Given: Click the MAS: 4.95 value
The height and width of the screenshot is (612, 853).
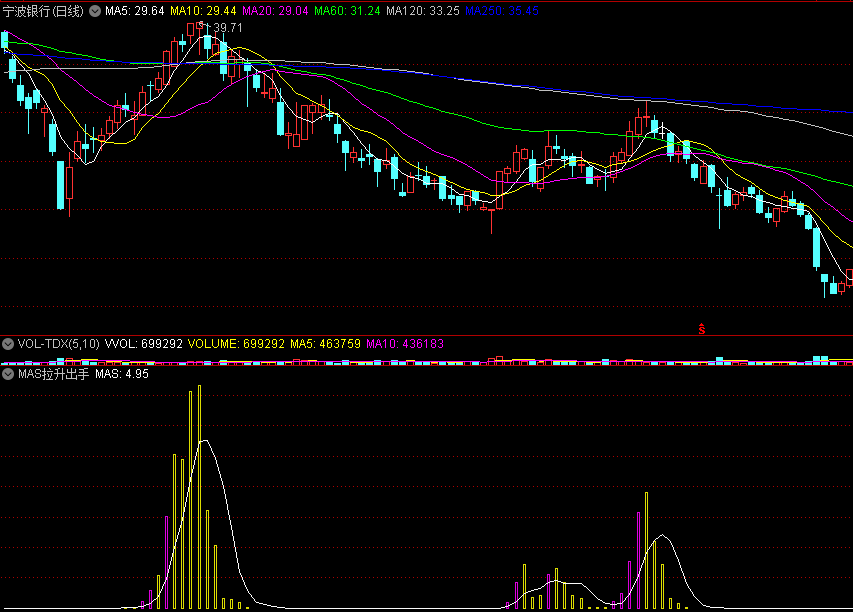Looking at the screenshot, I should (122, 374).
